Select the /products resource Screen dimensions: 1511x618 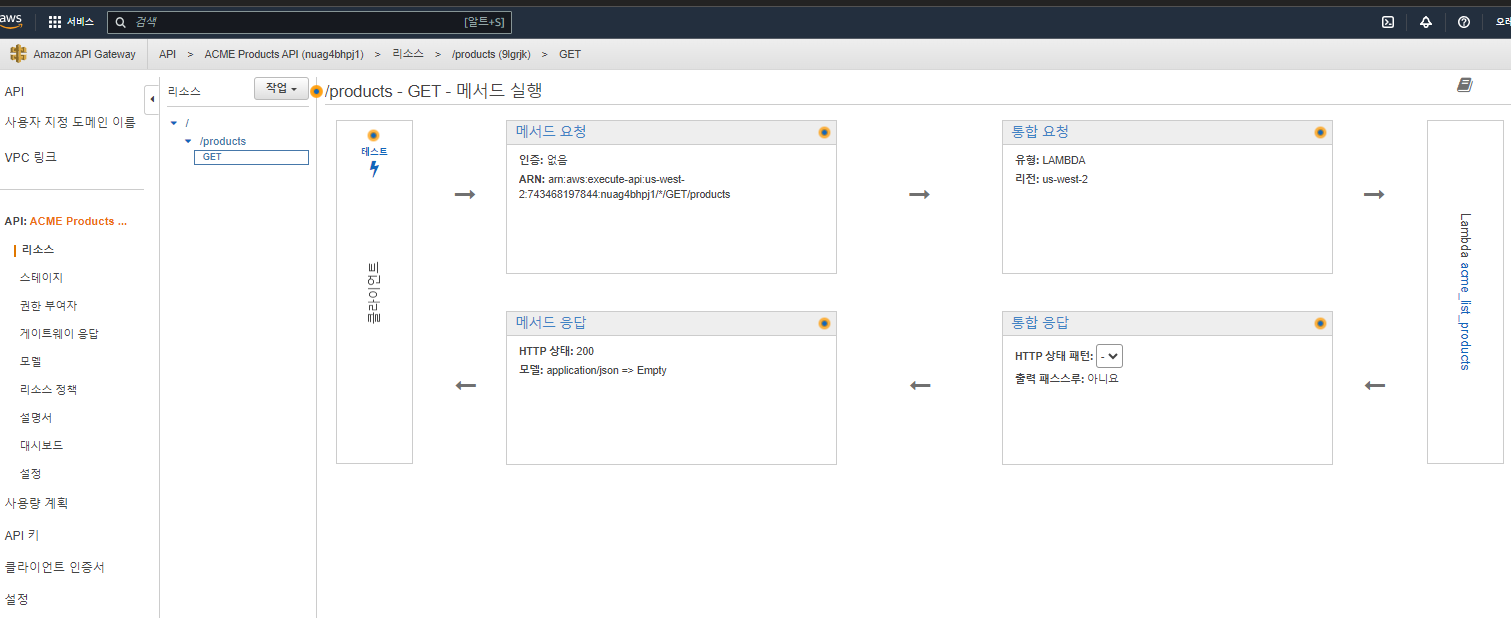[223, 141]
